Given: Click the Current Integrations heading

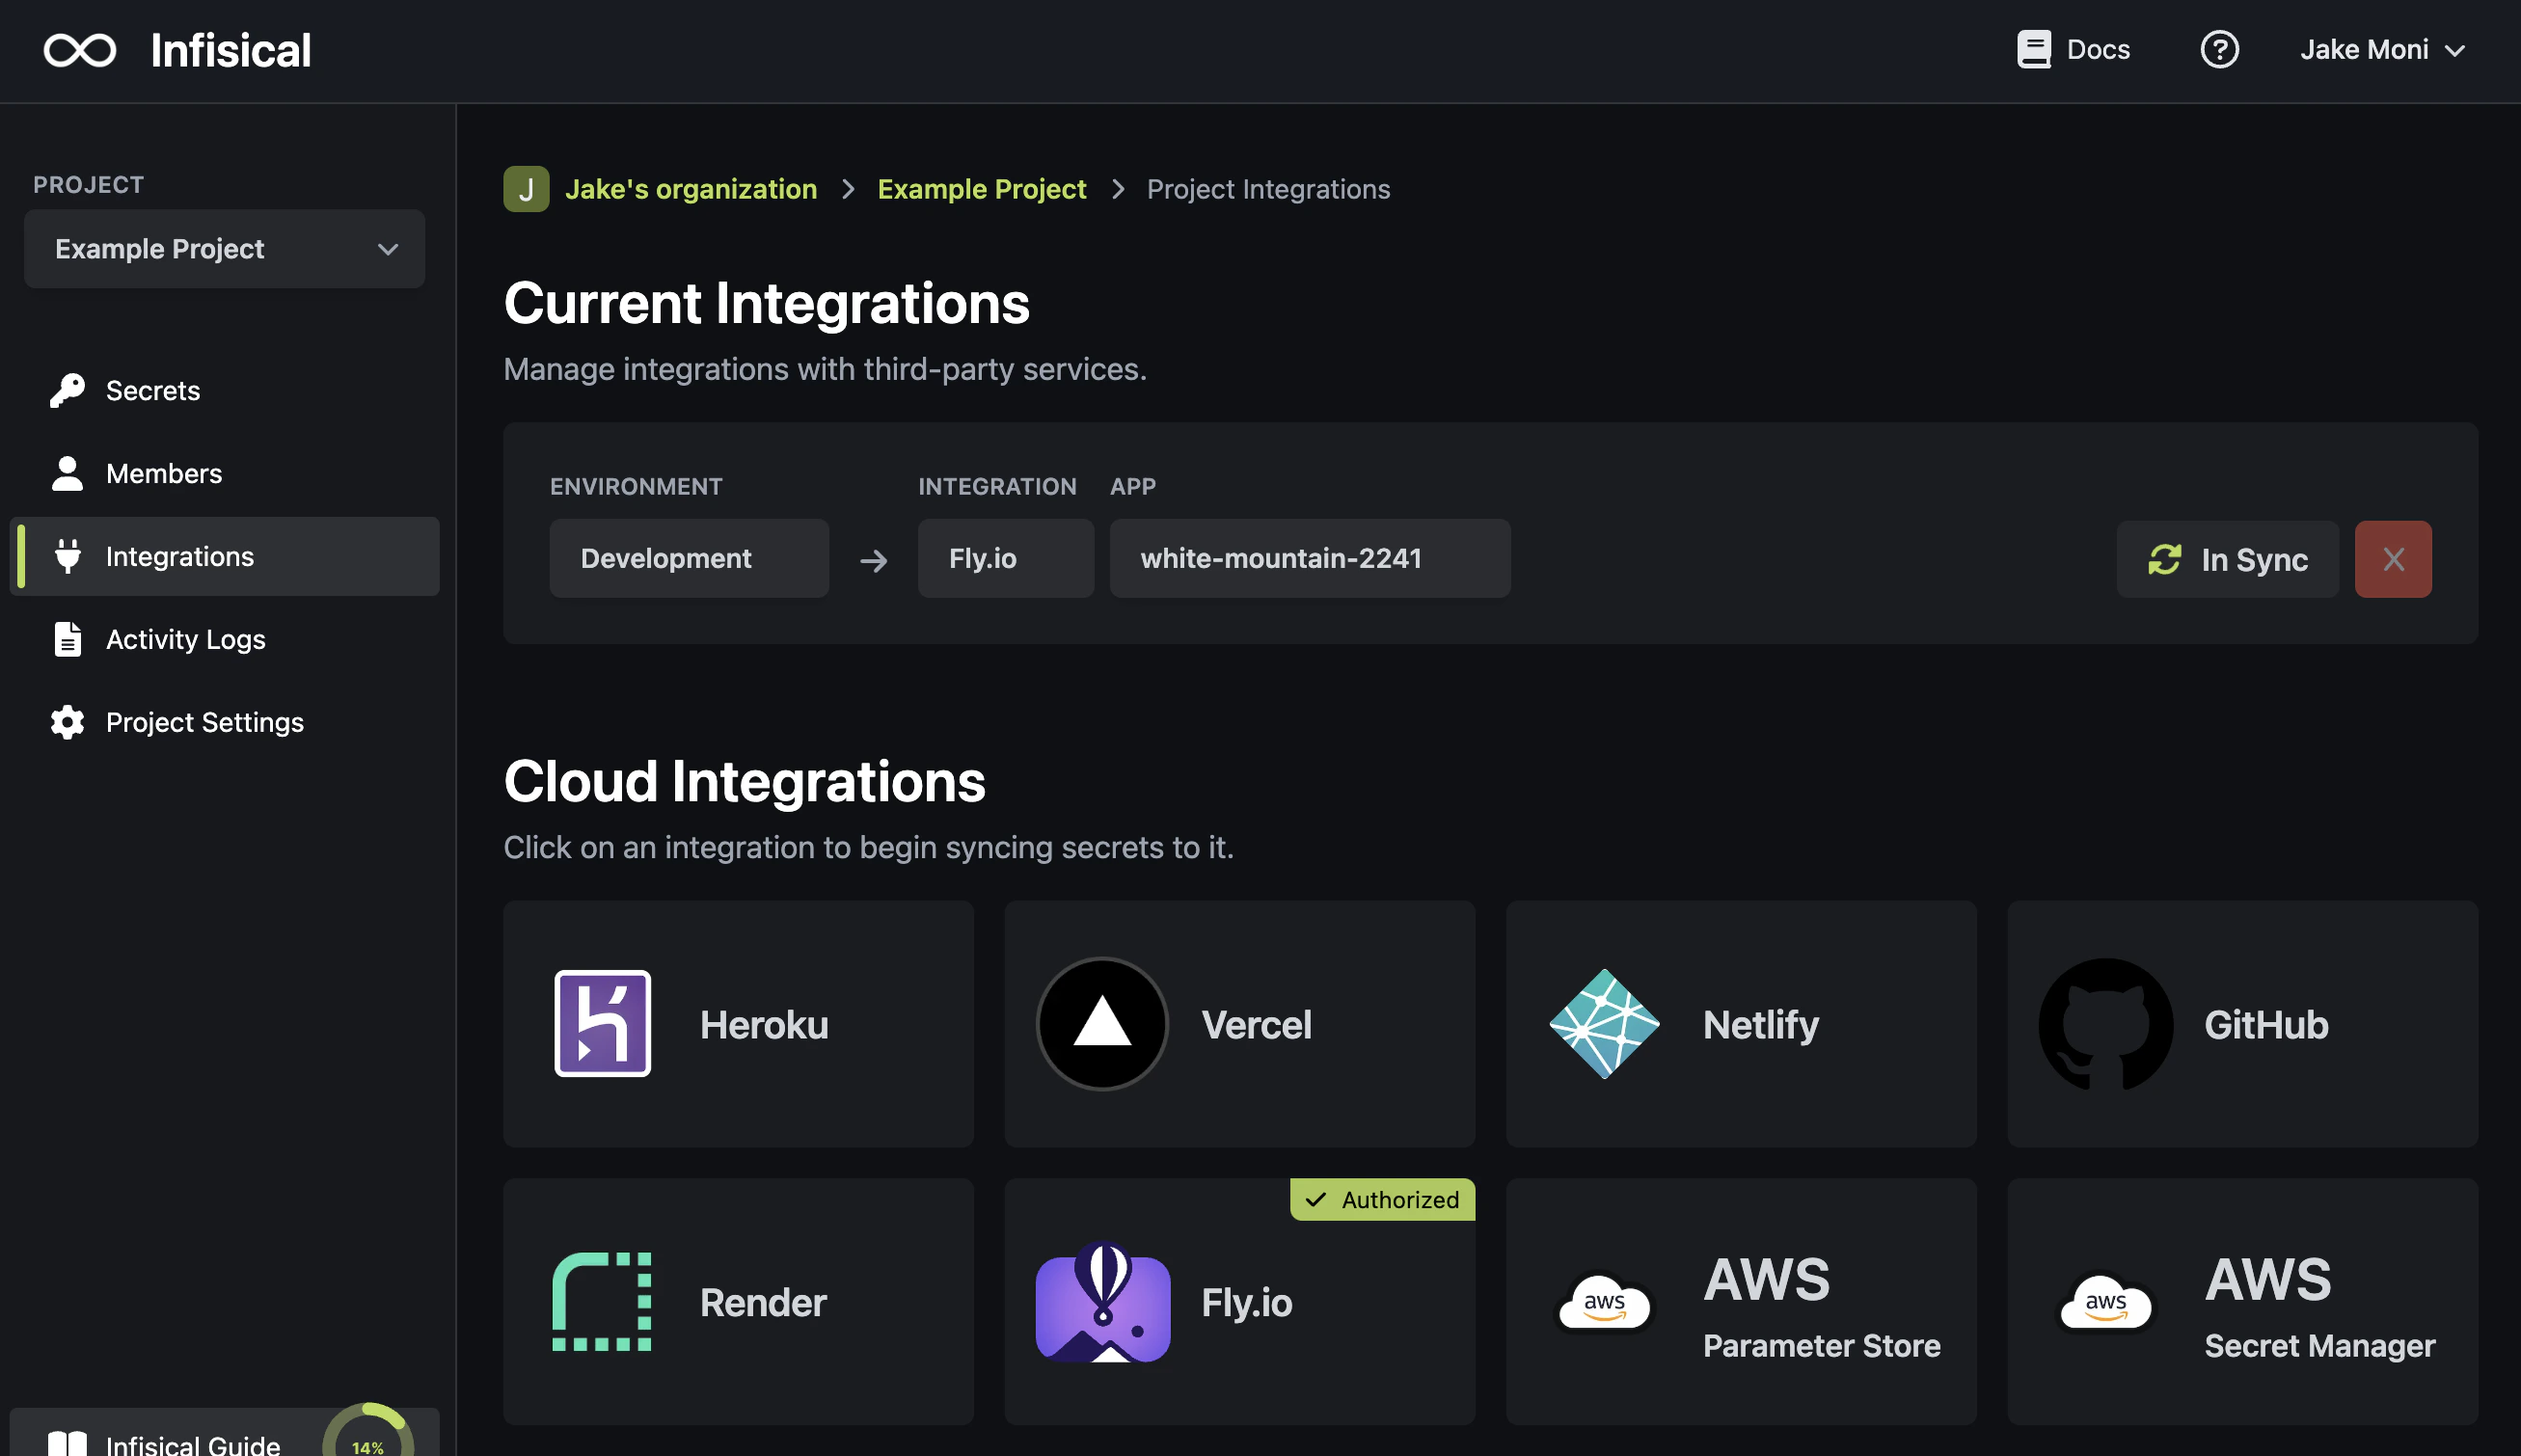Looking at the screenshot, I should [766, 303].
